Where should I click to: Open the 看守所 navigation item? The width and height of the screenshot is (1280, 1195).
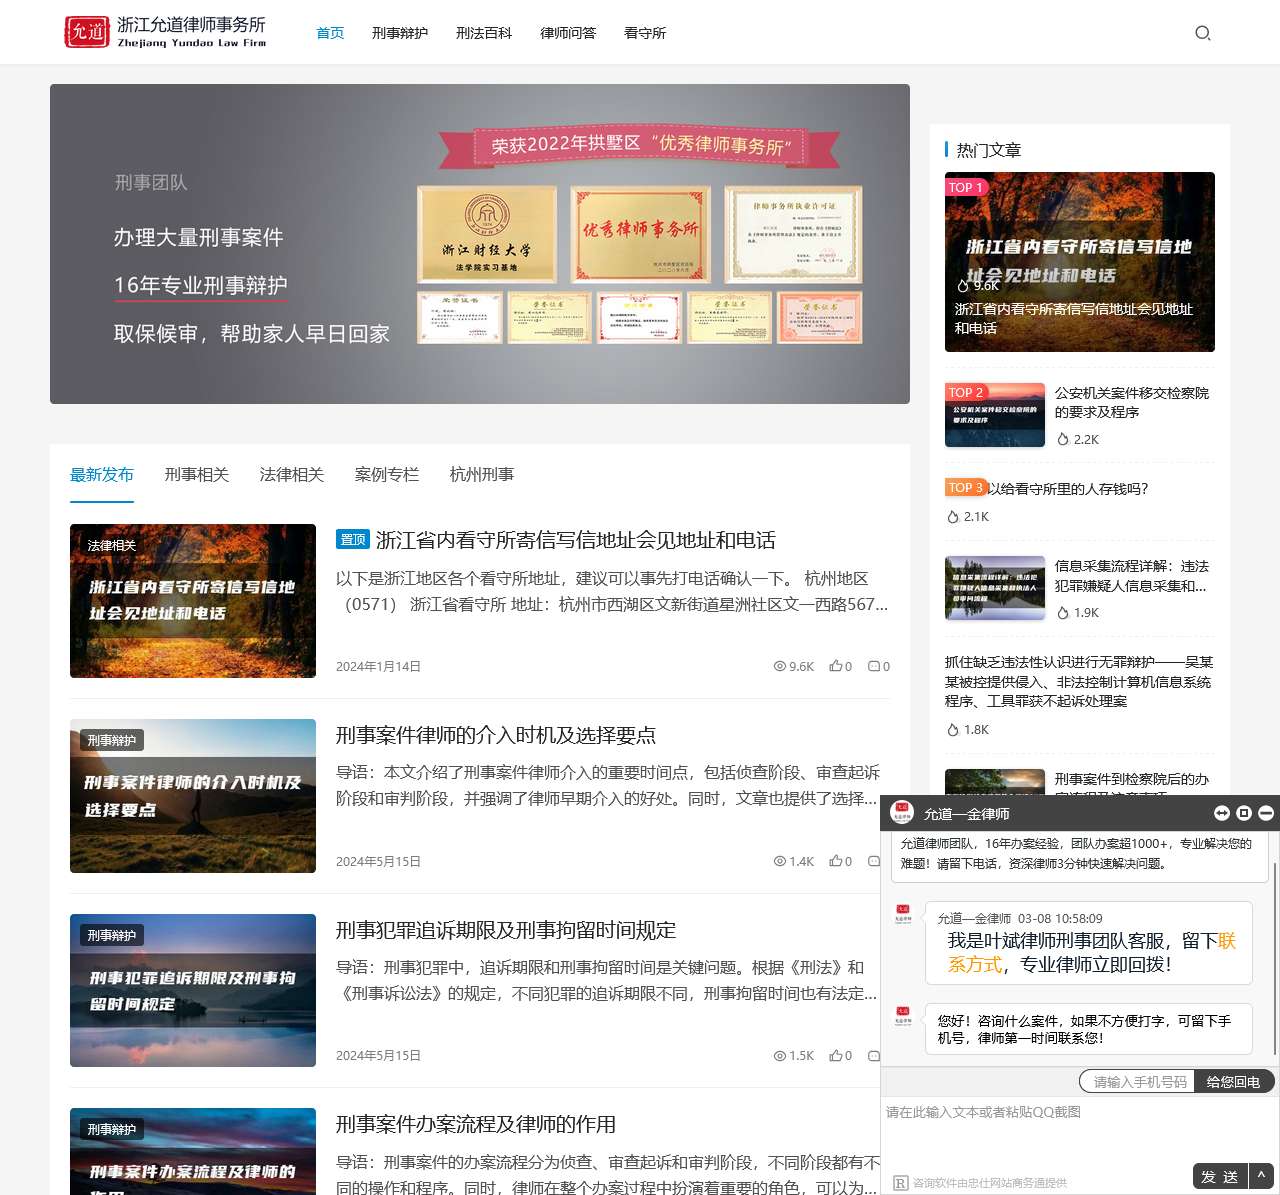pos(645,33)
